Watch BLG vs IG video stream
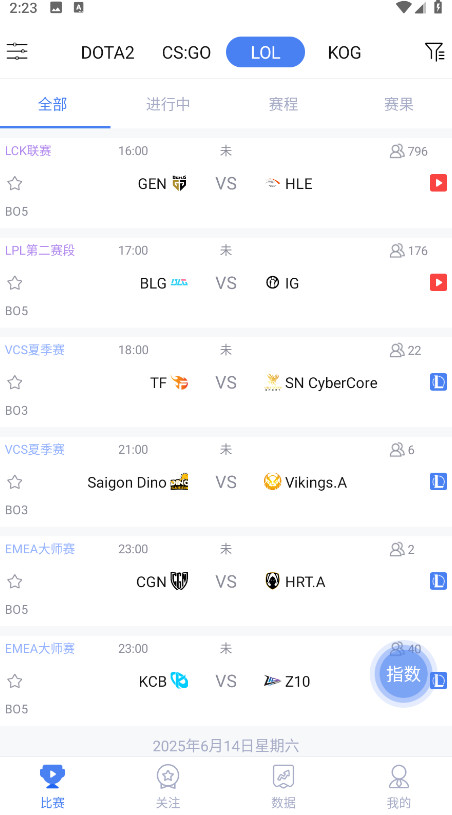The height and width of the screenshot is (815, 452). click(438, 283)
